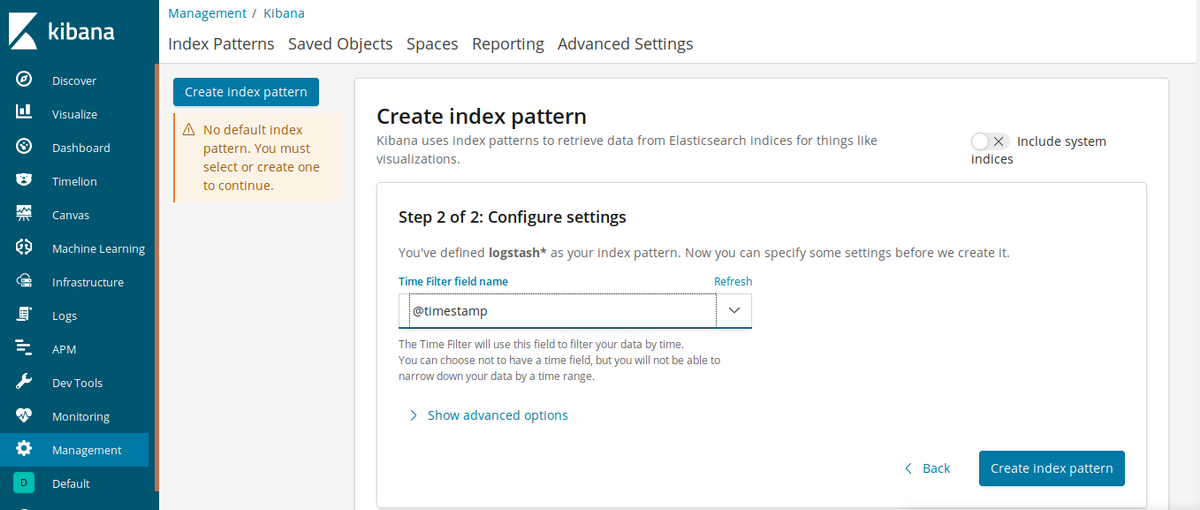Click the Dashboard gauge icon
This screenshot has height=510, width=1200.
(25, 147)
